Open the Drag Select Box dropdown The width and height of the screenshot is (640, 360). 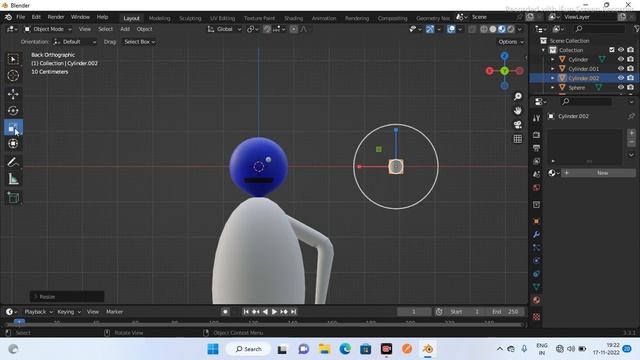[x=139, y=42]
